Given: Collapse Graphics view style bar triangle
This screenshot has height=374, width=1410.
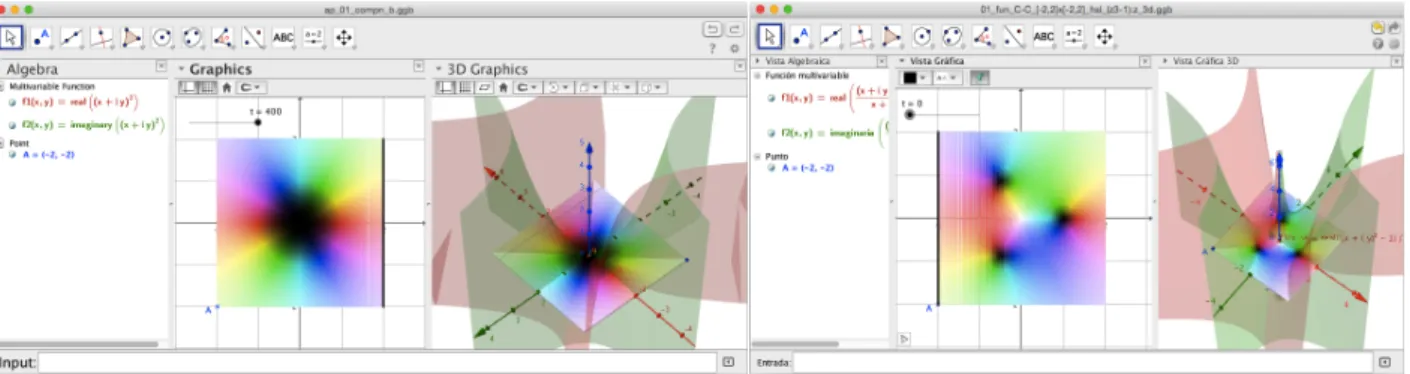Looking at the screenshot, I should click(182, 69).
